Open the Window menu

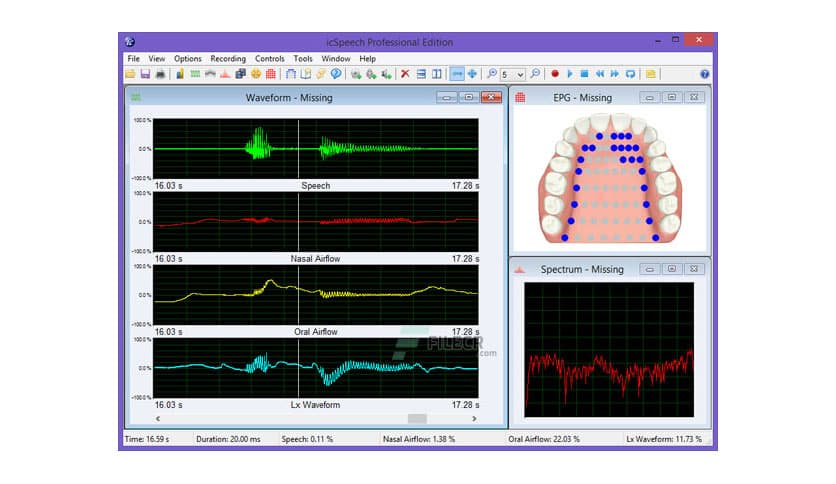(x=335, y=59)
